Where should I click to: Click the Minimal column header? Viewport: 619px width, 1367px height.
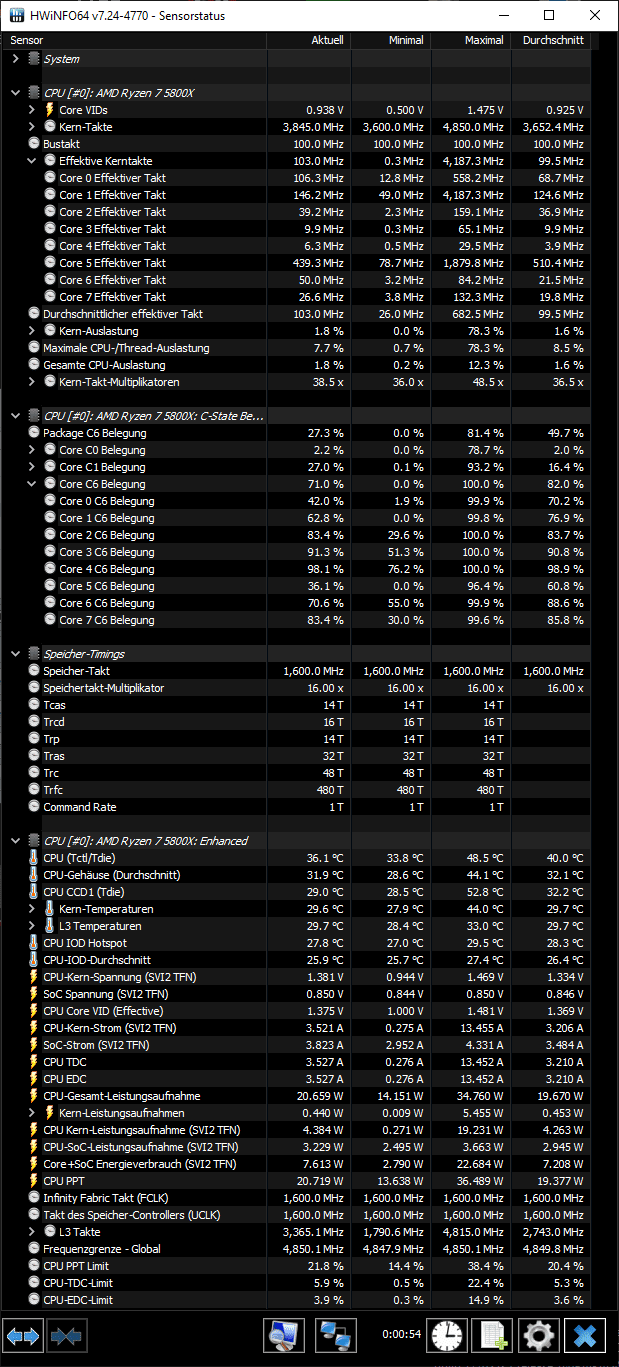pyautogui.click(x=389, y=40)
